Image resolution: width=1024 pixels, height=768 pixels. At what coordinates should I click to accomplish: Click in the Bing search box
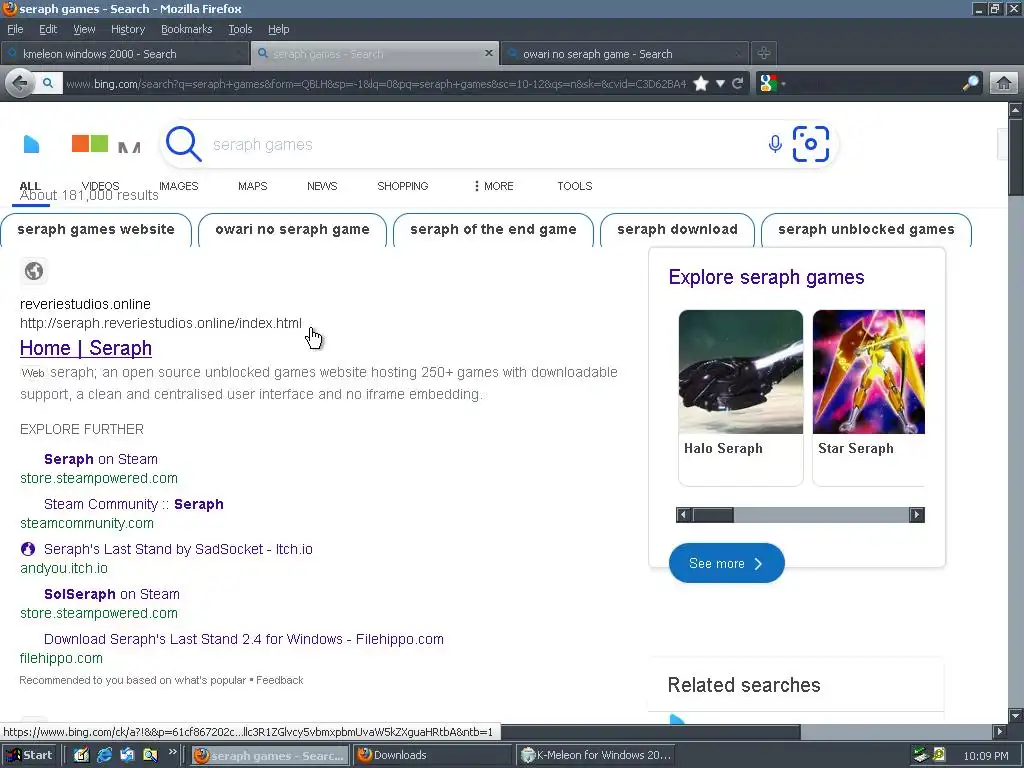click(x=483, y=144)
